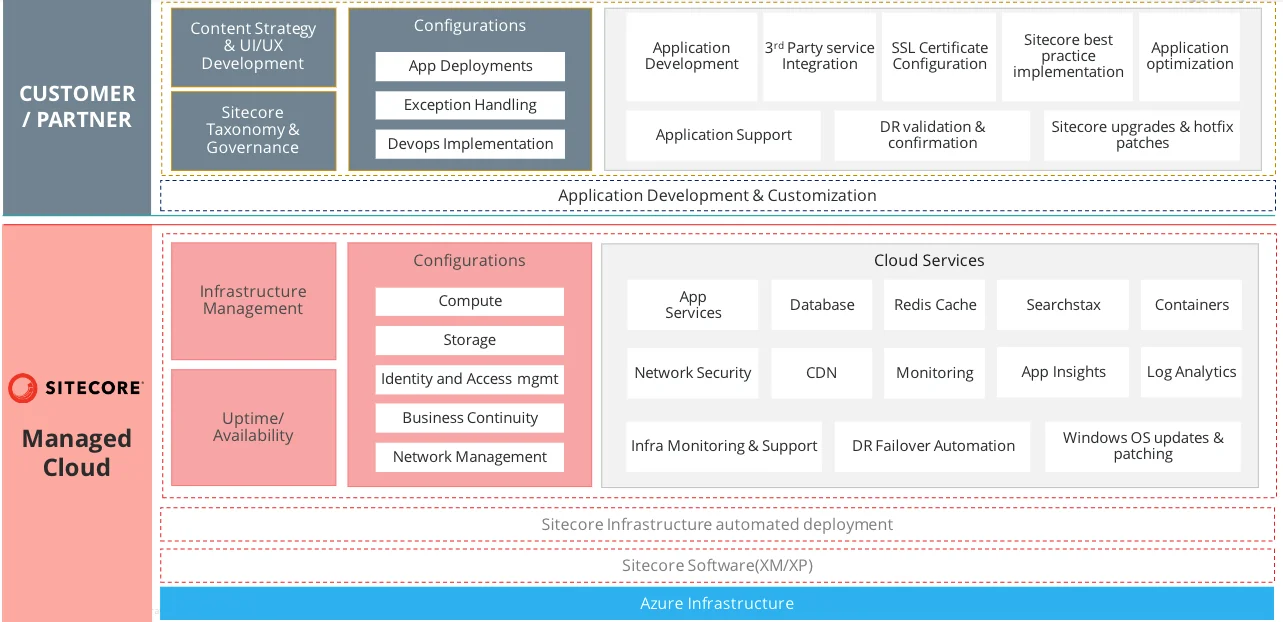Click the Redis Cache box
The image size is (1283, 622).
click(935, 305)
